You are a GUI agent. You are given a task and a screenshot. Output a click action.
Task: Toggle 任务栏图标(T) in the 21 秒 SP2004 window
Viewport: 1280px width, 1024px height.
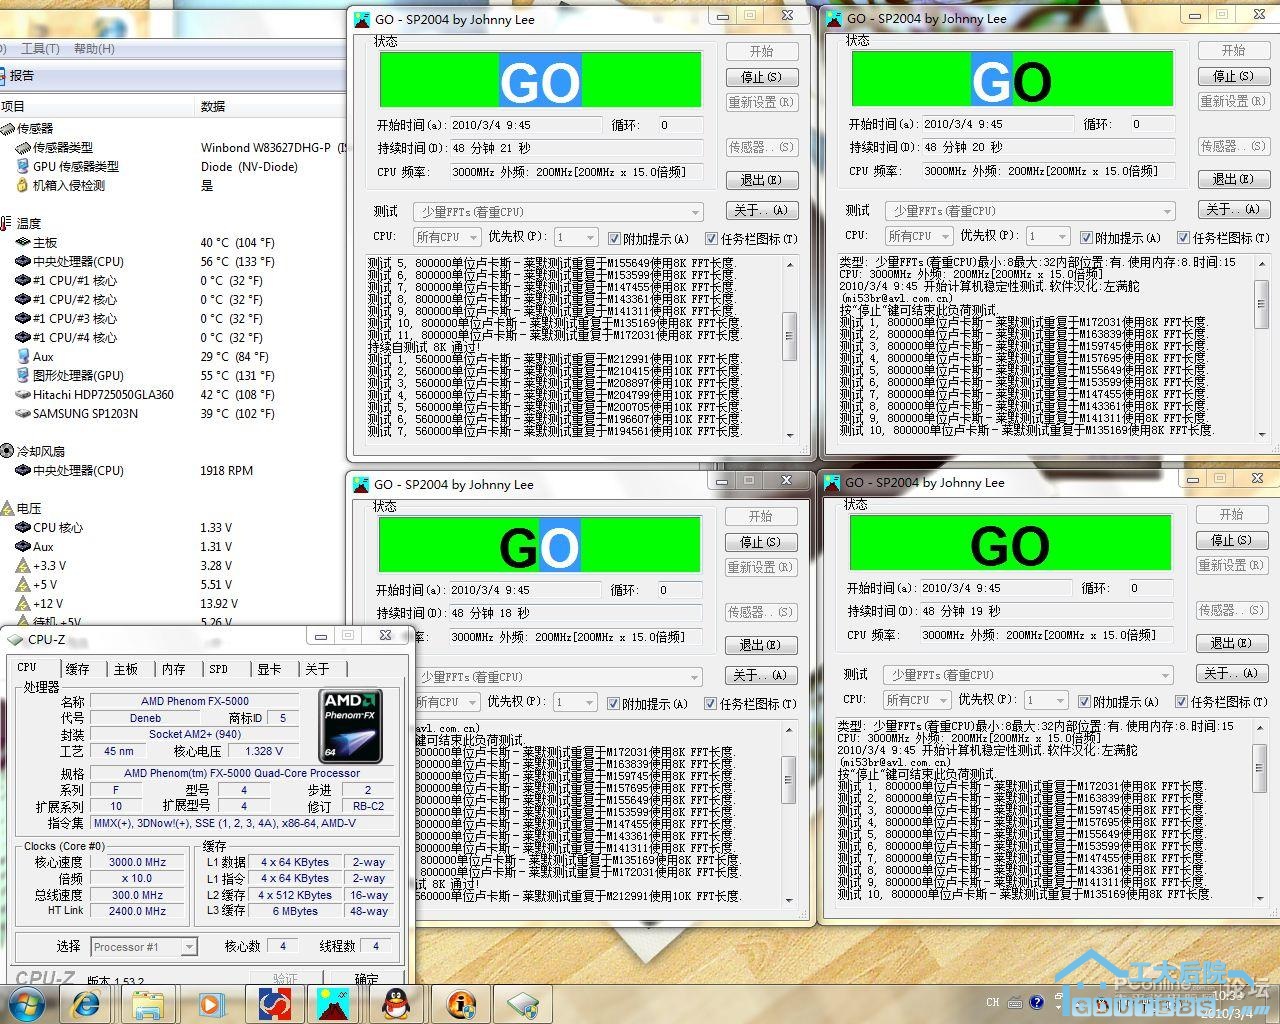coord(711,238)
